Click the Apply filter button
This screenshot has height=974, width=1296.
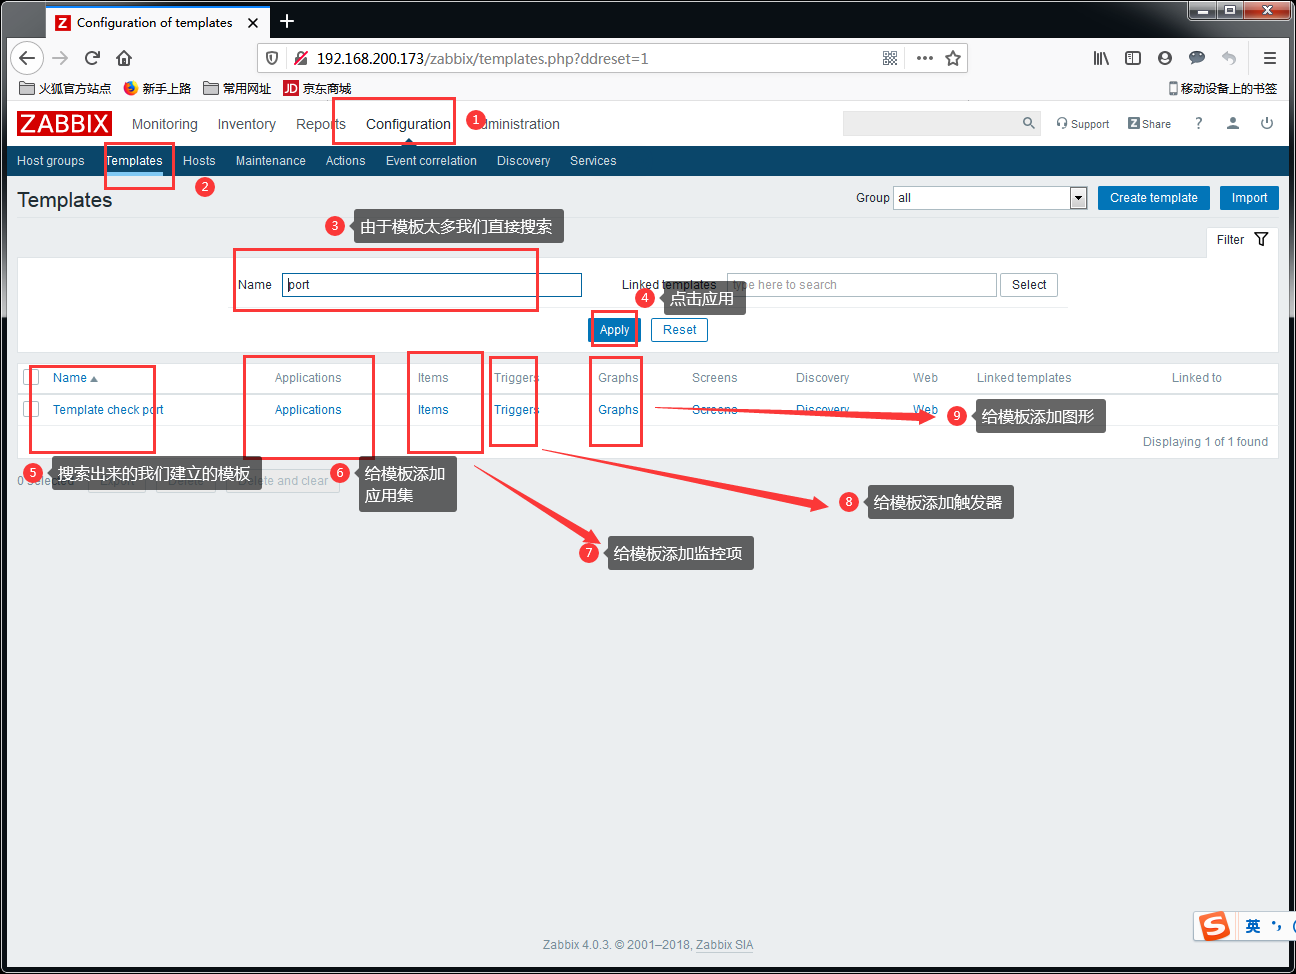click(614, 330)
